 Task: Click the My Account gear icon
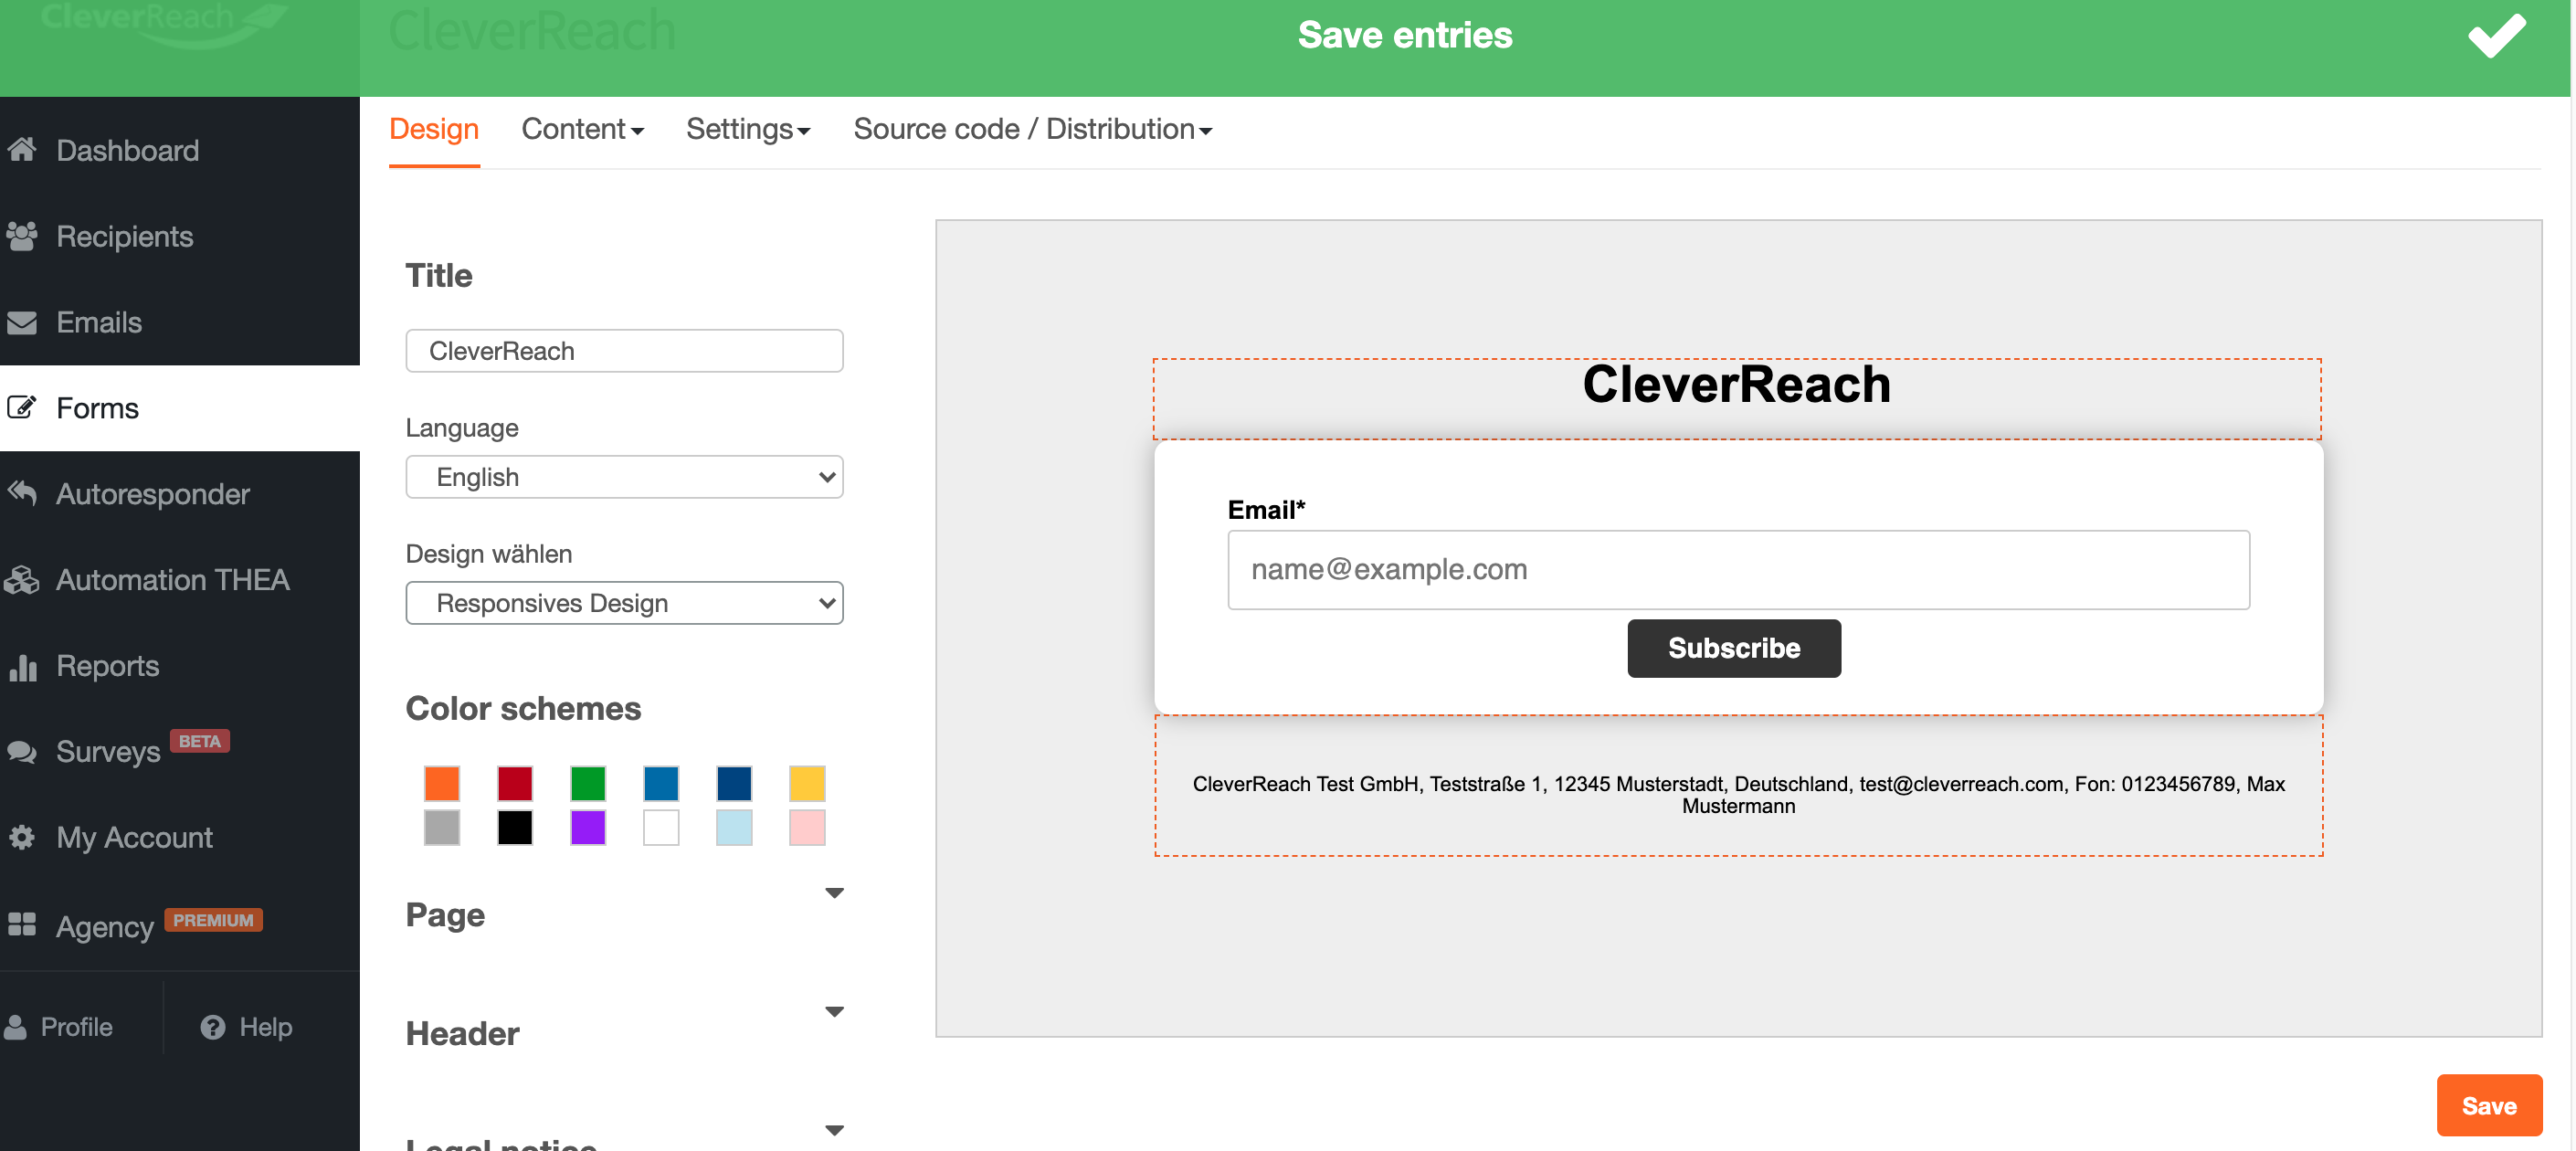22,837
